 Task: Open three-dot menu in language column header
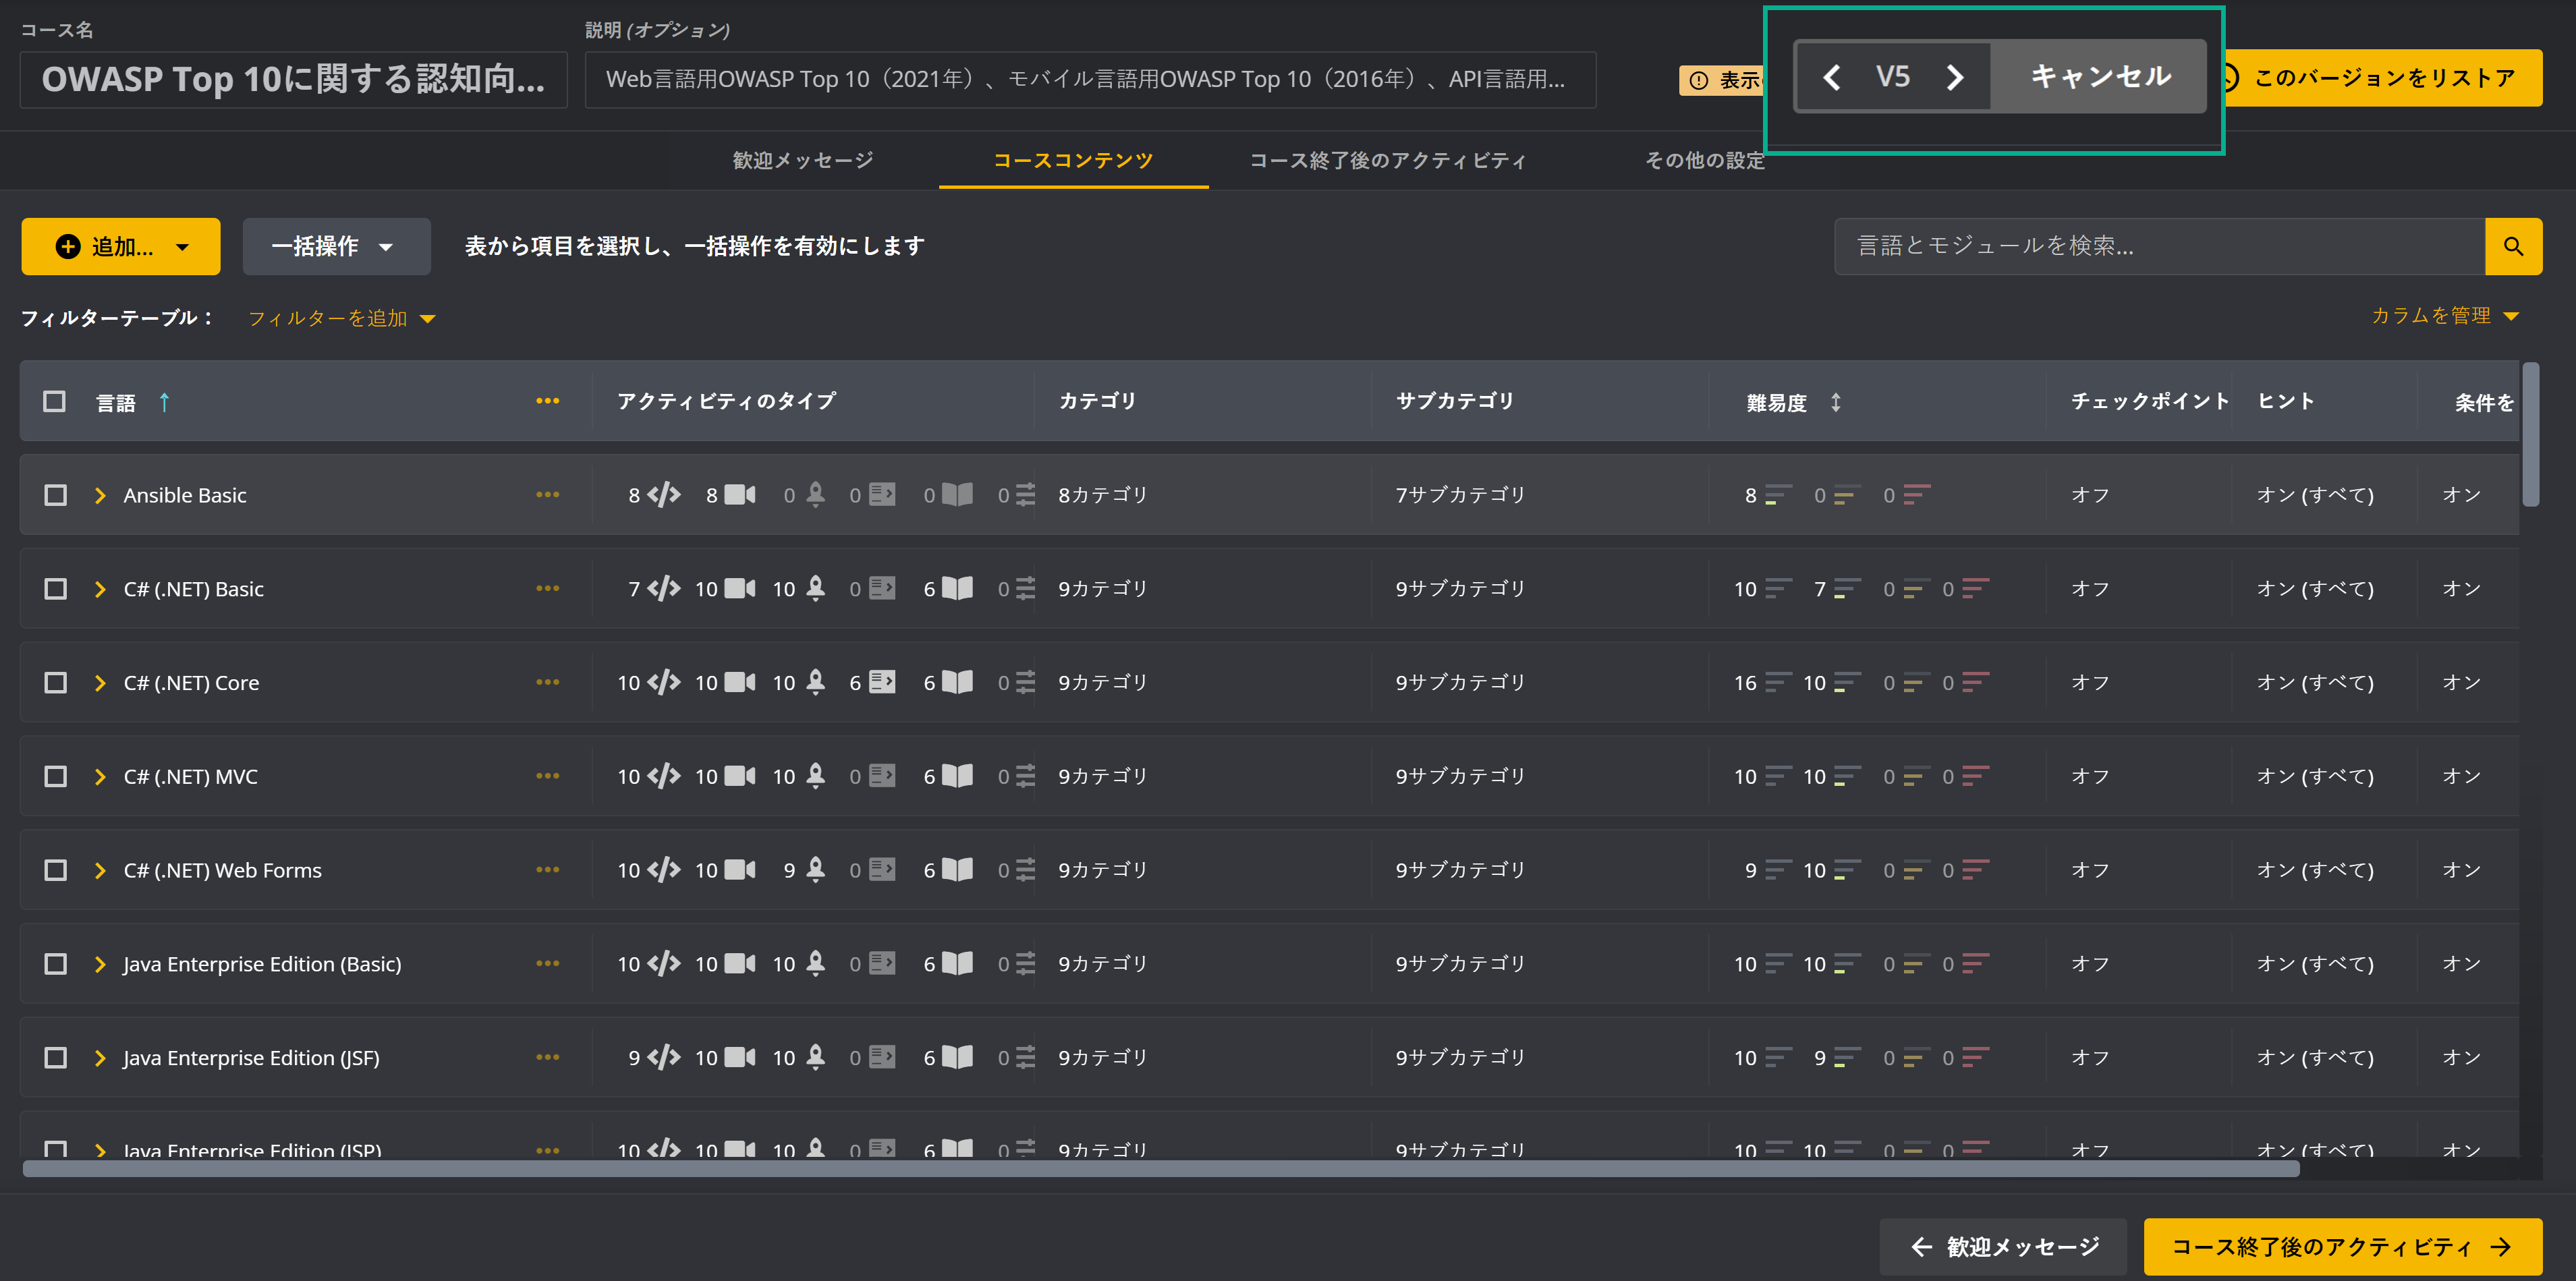coord(547,401)
